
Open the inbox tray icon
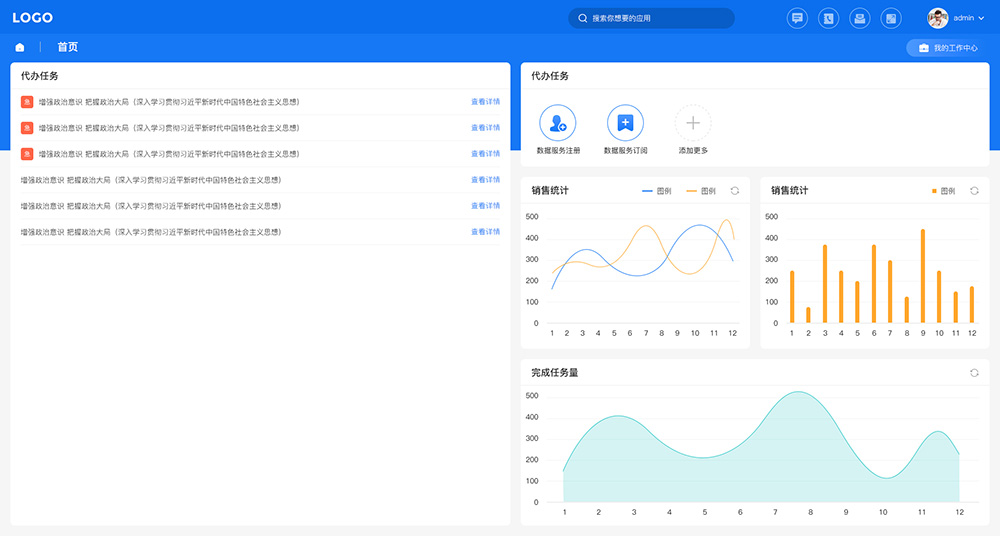[860, 18]
